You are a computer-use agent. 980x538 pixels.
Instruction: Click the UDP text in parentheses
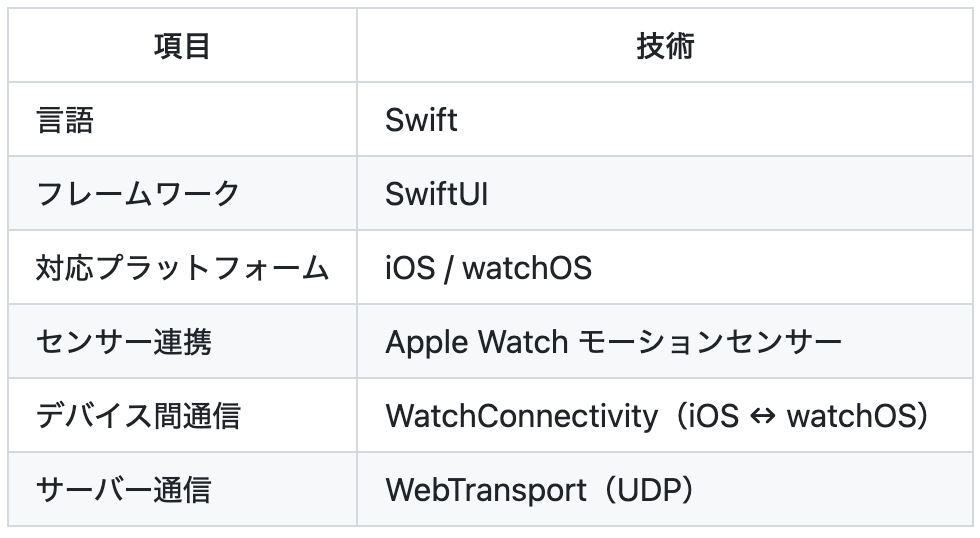[x=649, y=490]
